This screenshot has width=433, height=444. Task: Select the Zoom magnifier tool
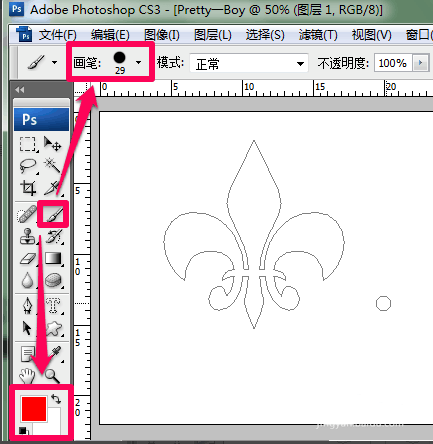click(52, 376)
